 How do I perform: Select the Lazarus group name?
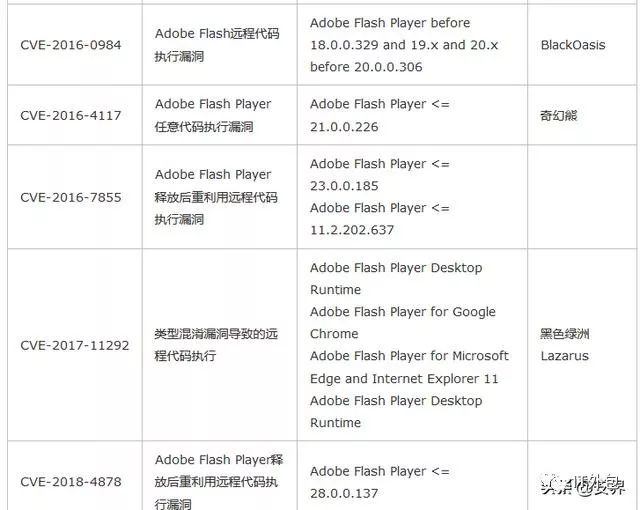(x=564, y=356)
